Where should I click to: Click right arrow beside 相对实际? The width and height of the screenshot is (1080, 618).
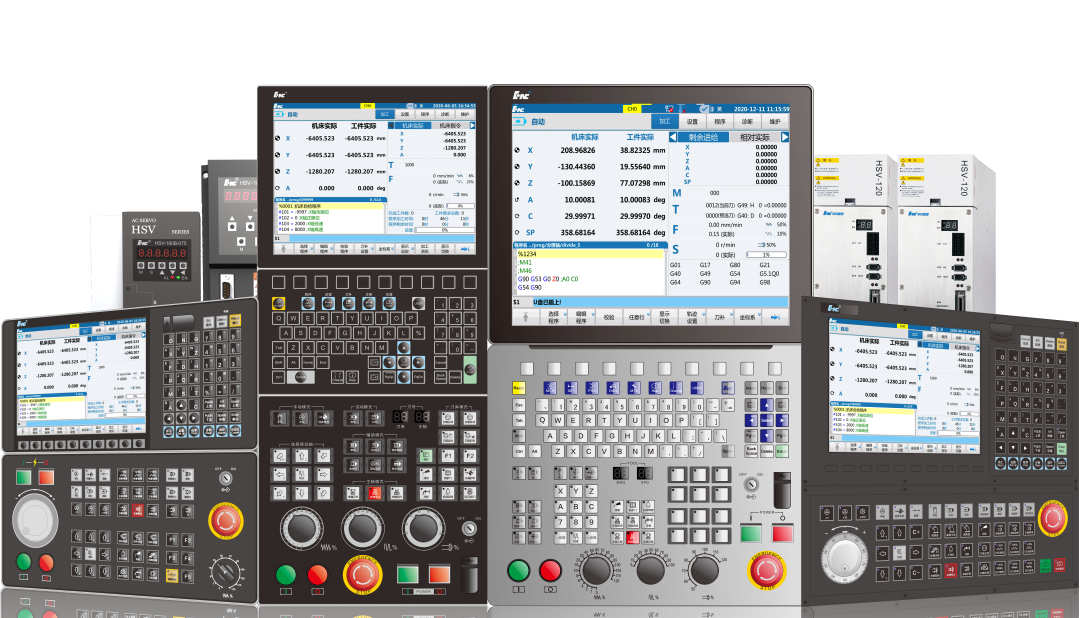point(785,137)
